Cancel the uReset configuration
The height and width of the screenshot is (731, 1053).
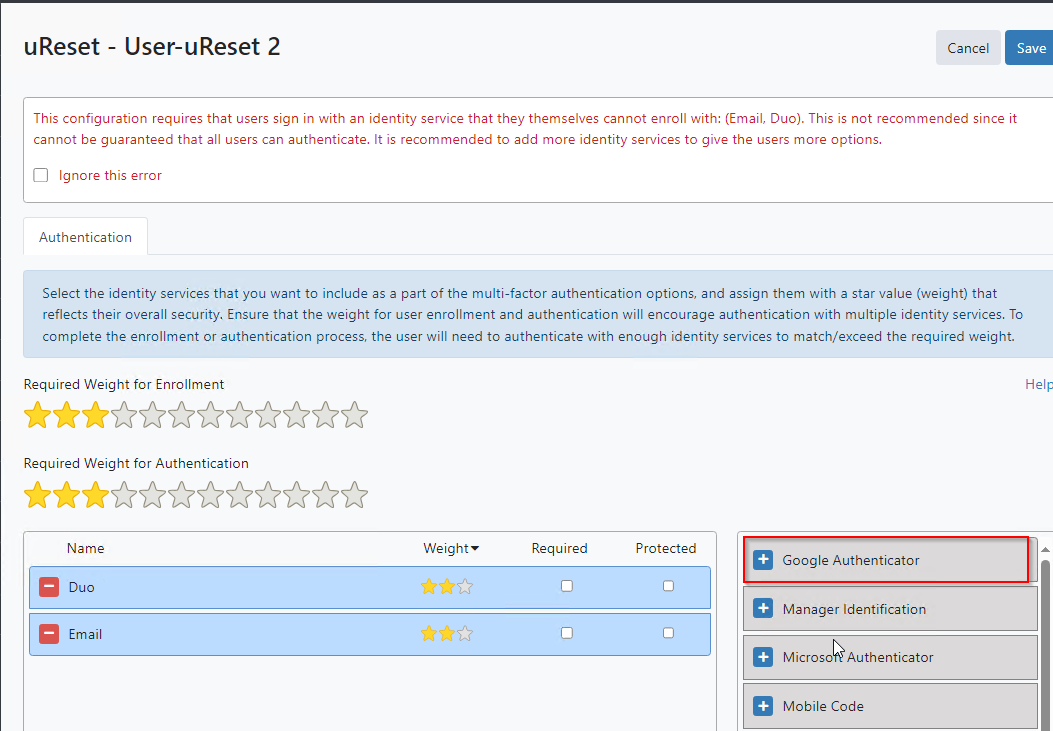[x=968, y=48]
